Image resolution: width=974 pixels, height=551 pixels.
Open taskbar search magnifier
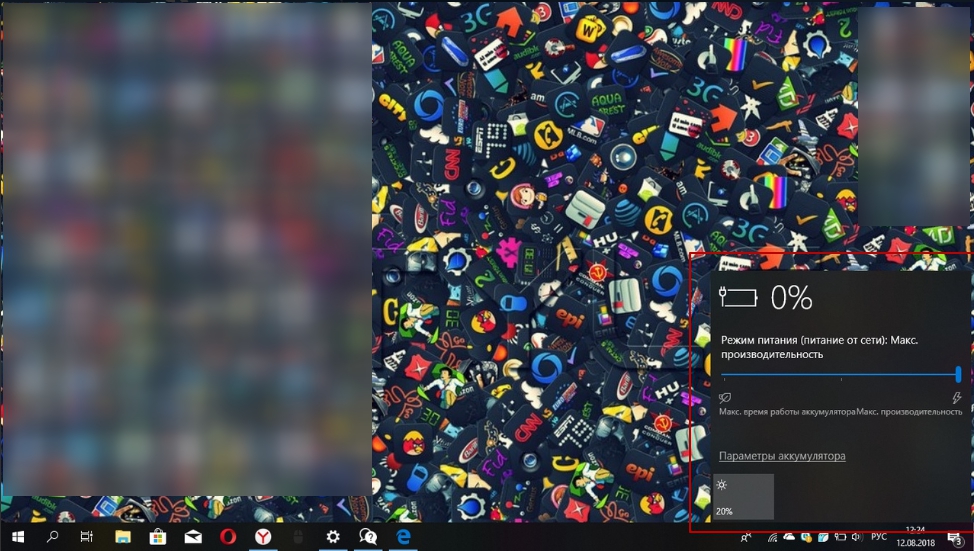[x=52, y=537]
